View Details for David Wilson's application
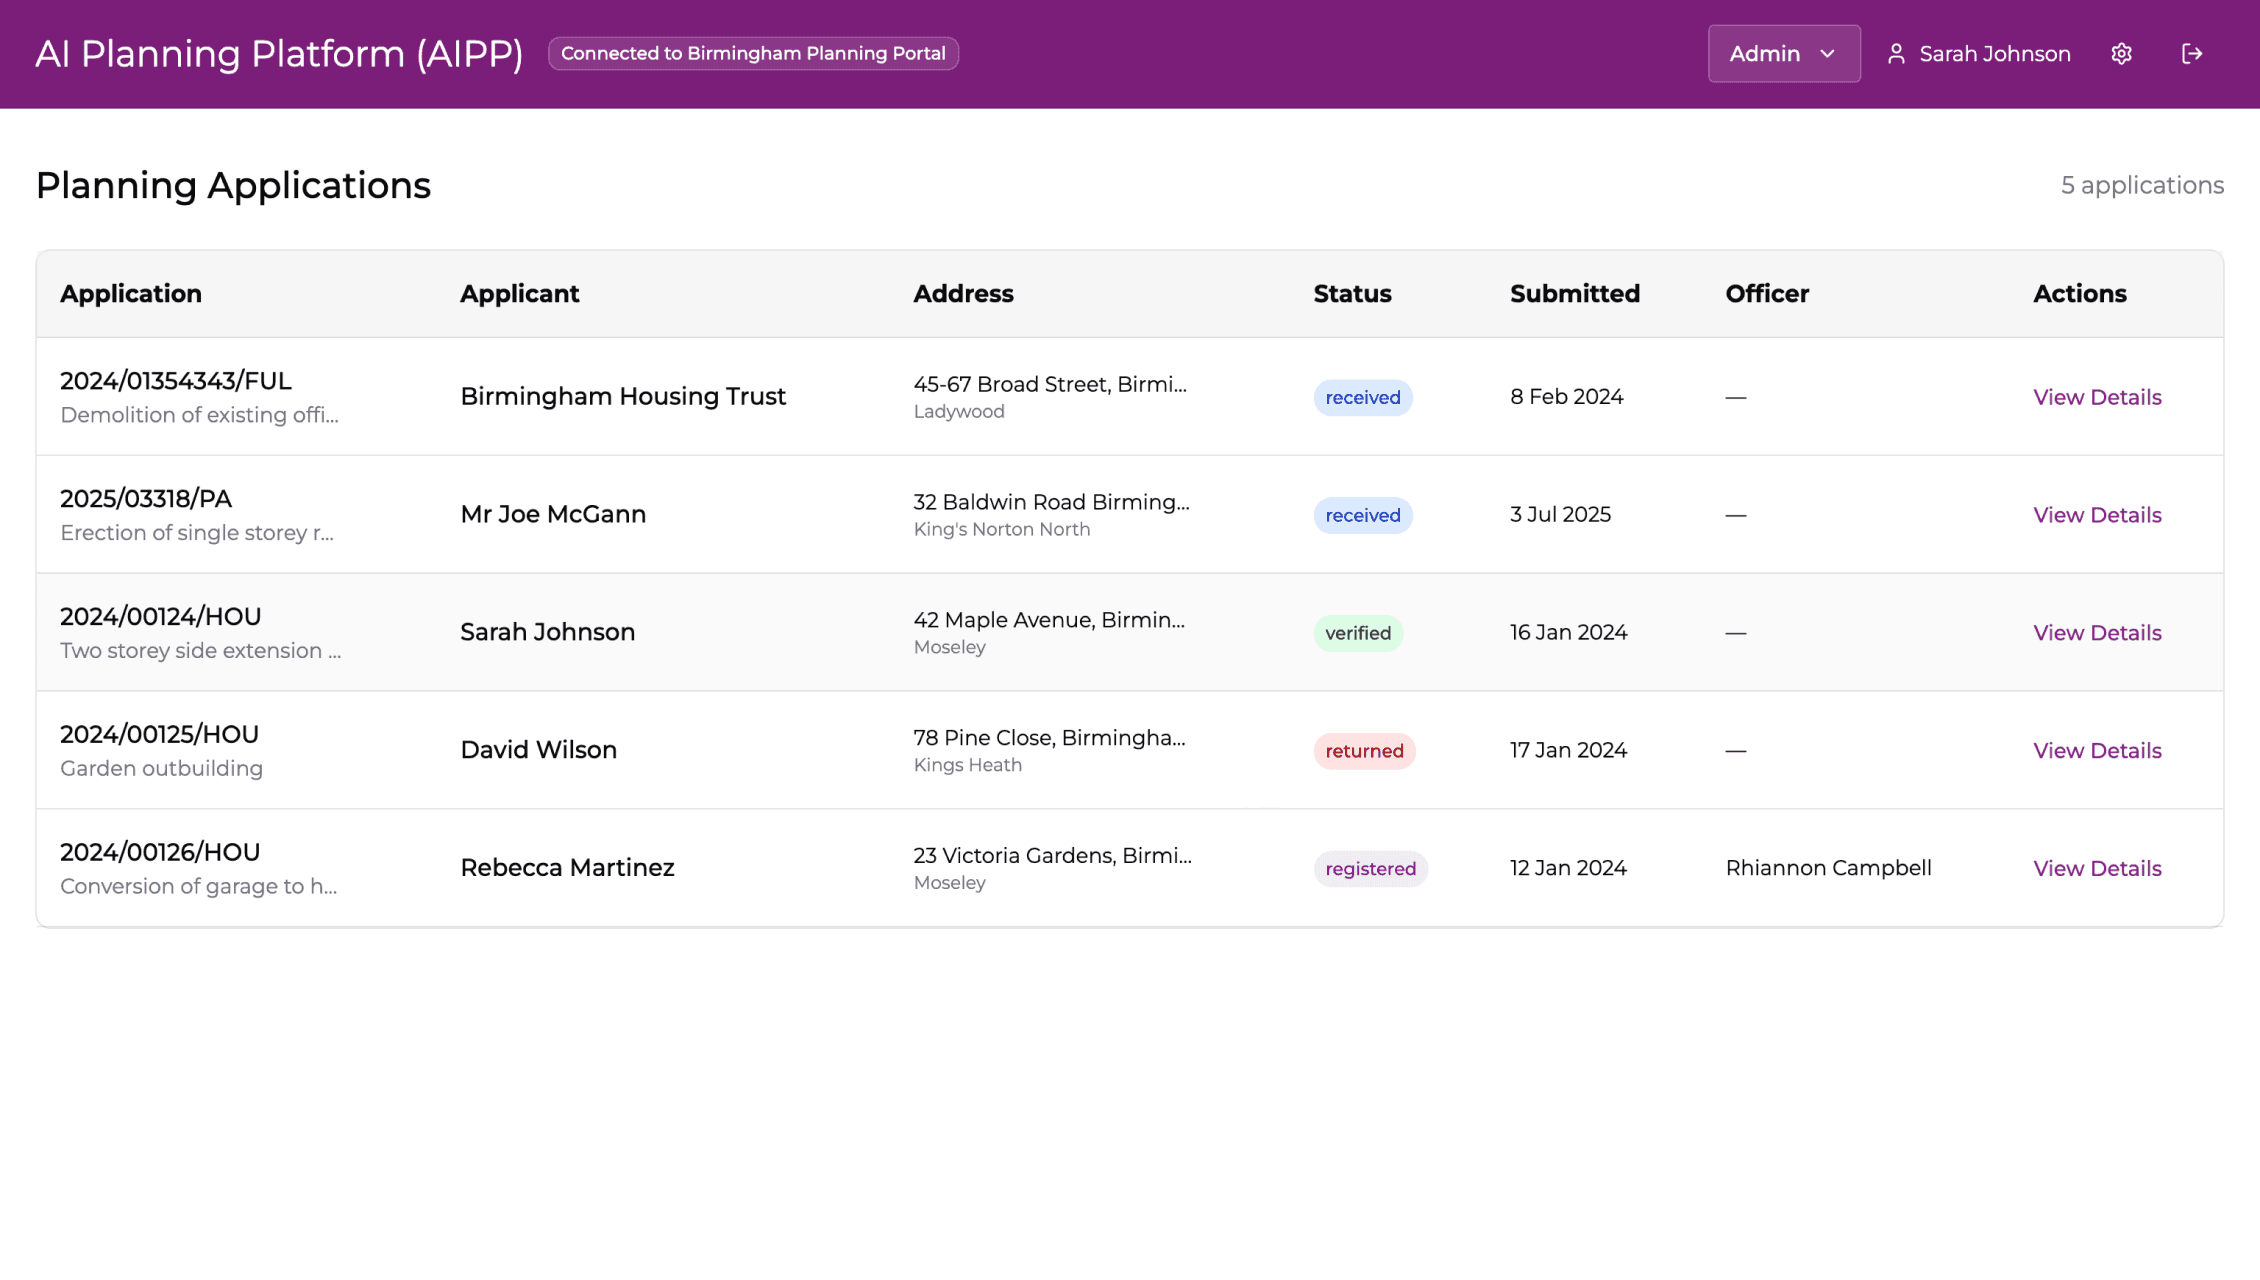Image resolution: width=2260 pixels, height=1280 pixels. point(2097,750)
